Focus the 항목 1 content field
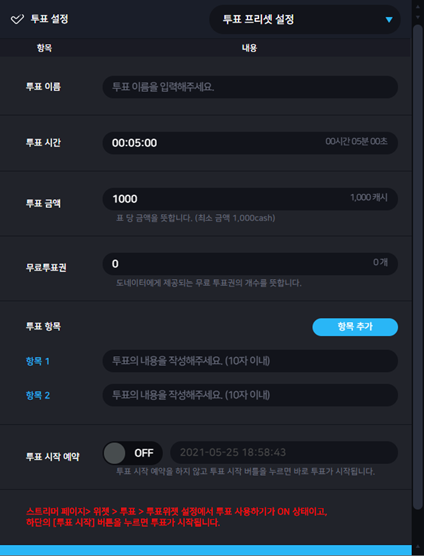This screenshot has height=556, width=424. click(x=250, y=361)
